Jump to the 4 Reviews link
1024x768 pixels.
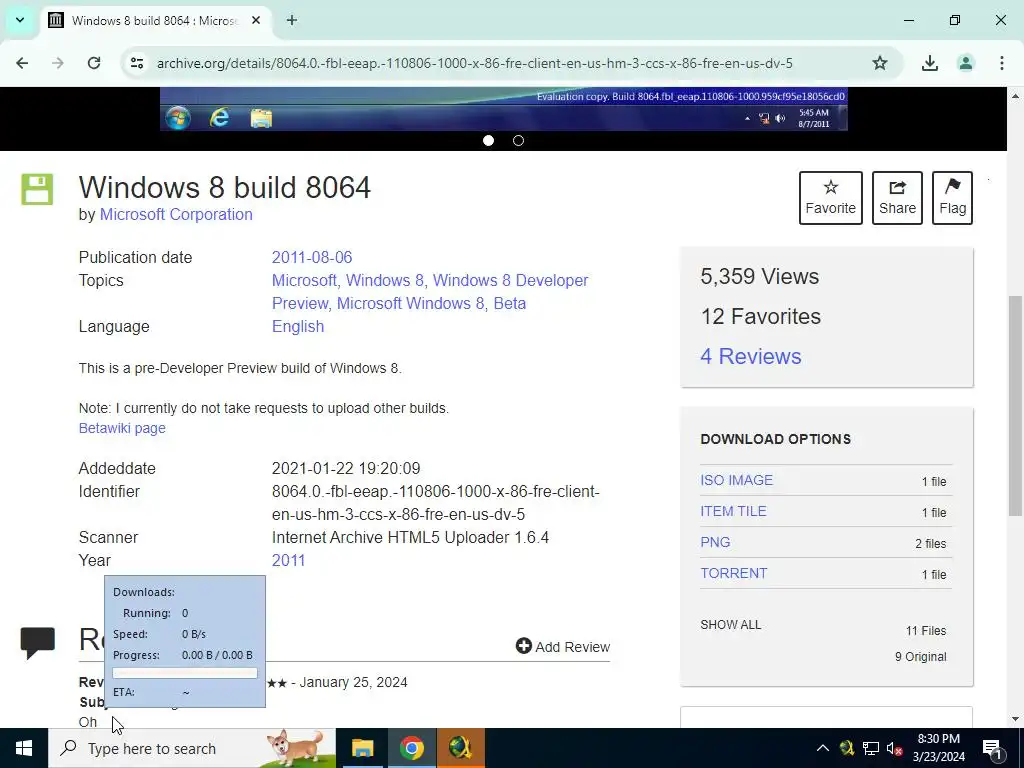751,357
